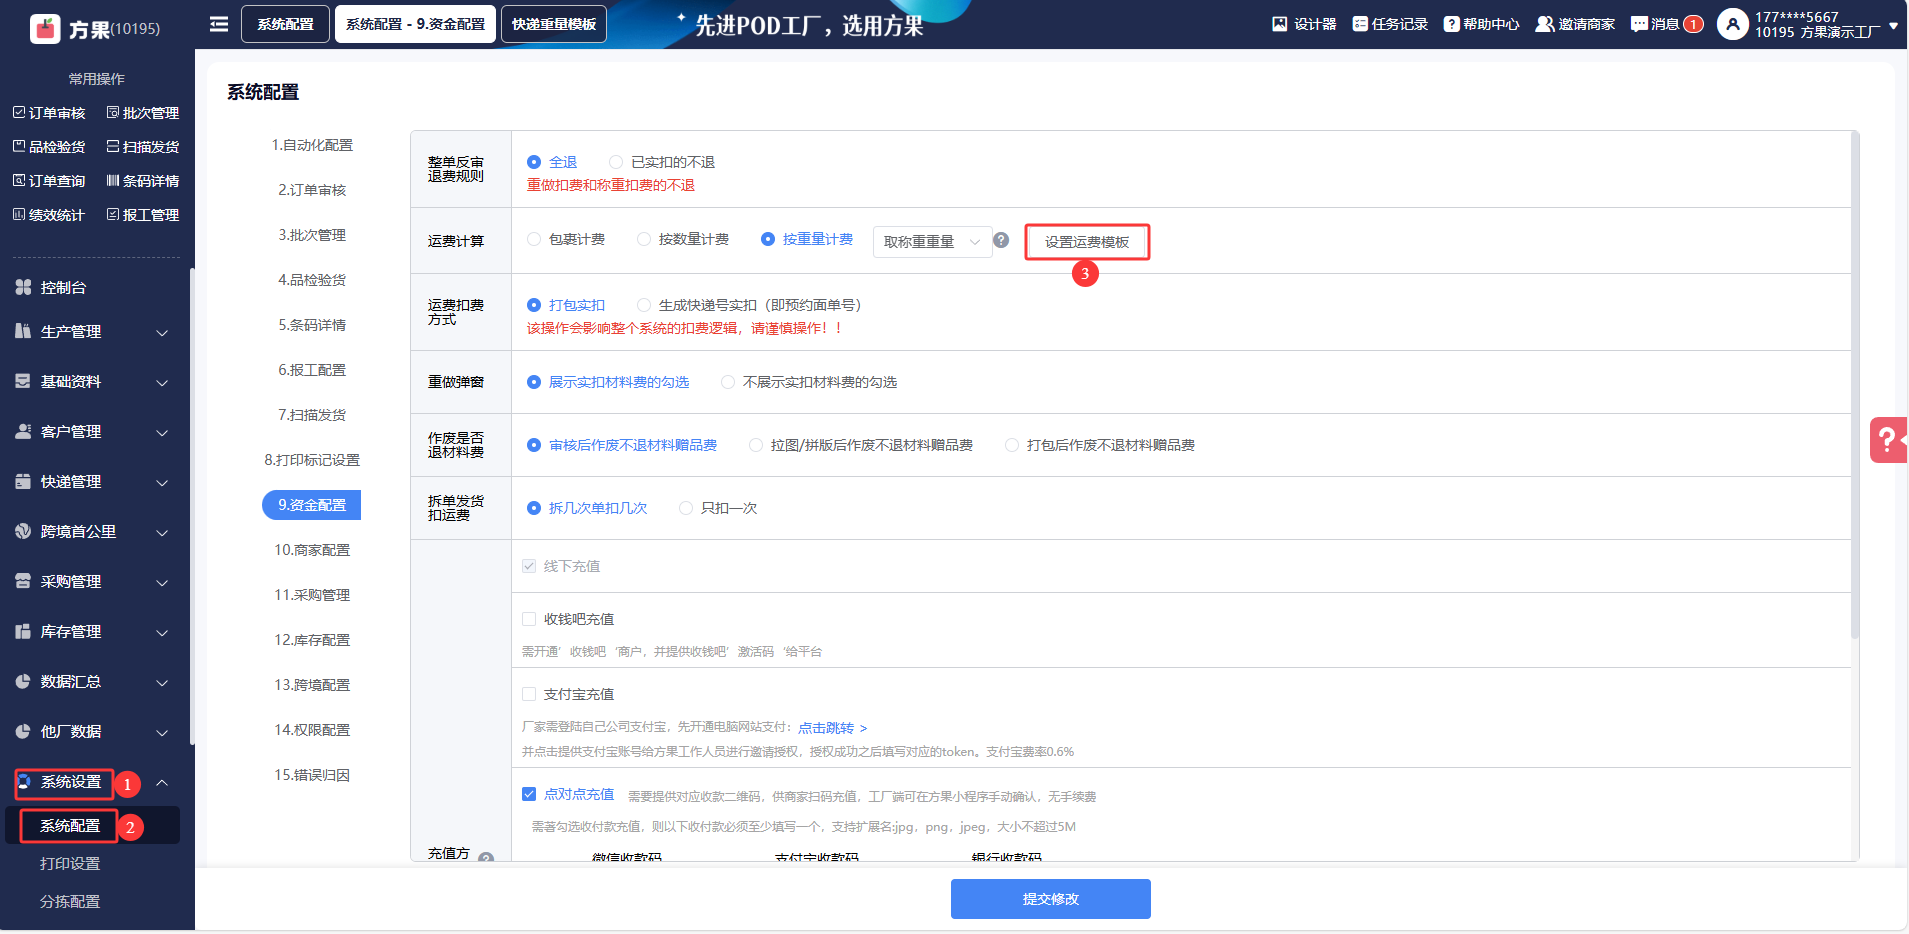The width and height of the screenshot is (1909, 934).
Task: Select 包裹计费 freight calculation radio
Action: (534, 239)
